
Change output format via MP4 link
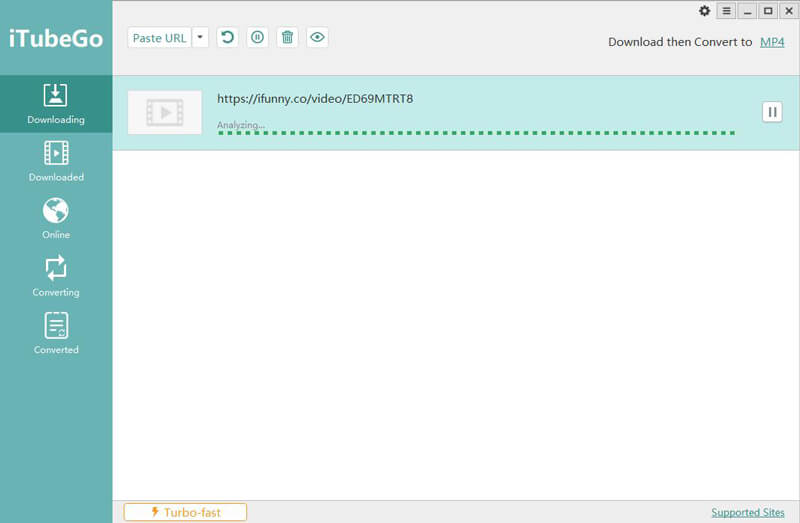[x=772, y=42]
